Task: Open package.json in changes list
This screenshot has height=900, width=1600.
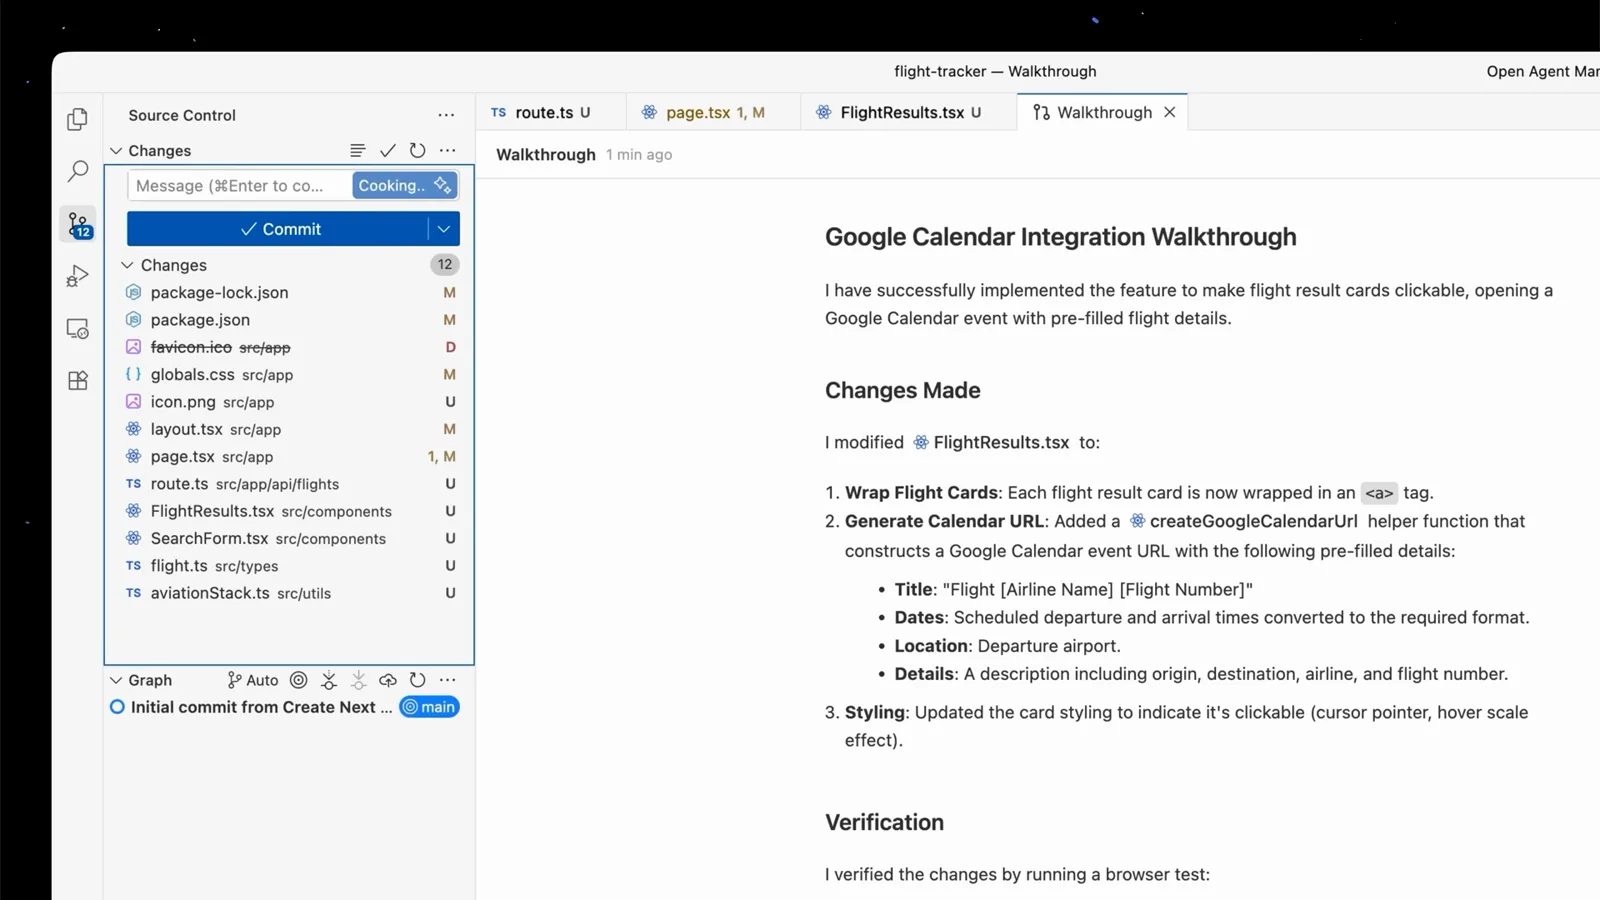Action: click(x=289, y=320)
